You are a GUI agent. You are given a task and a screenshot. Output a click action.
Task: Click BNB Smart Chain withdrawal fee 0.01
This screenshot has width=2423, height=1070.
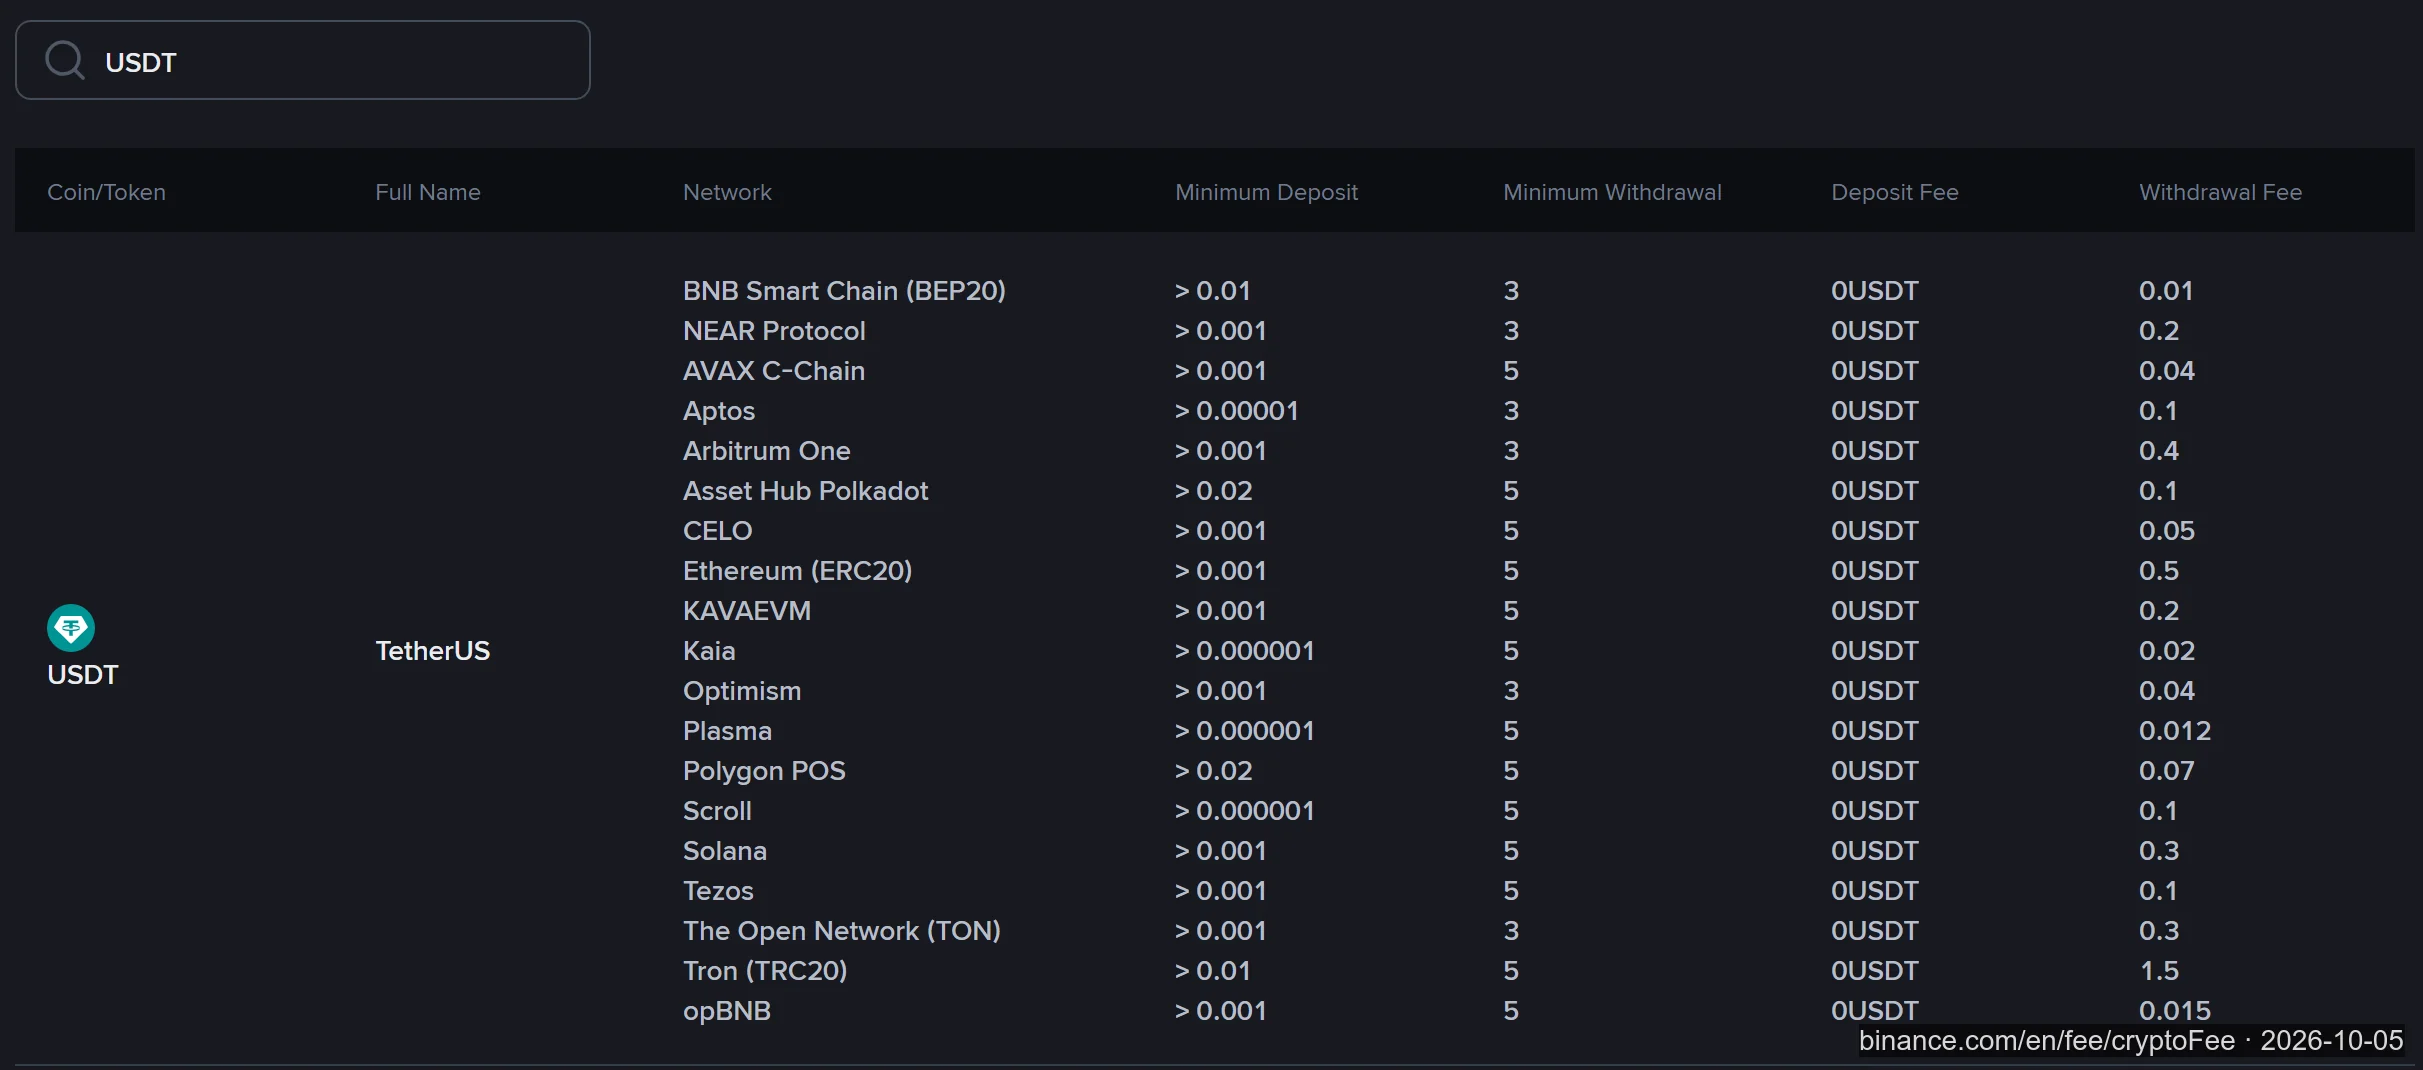(2166, 291)
